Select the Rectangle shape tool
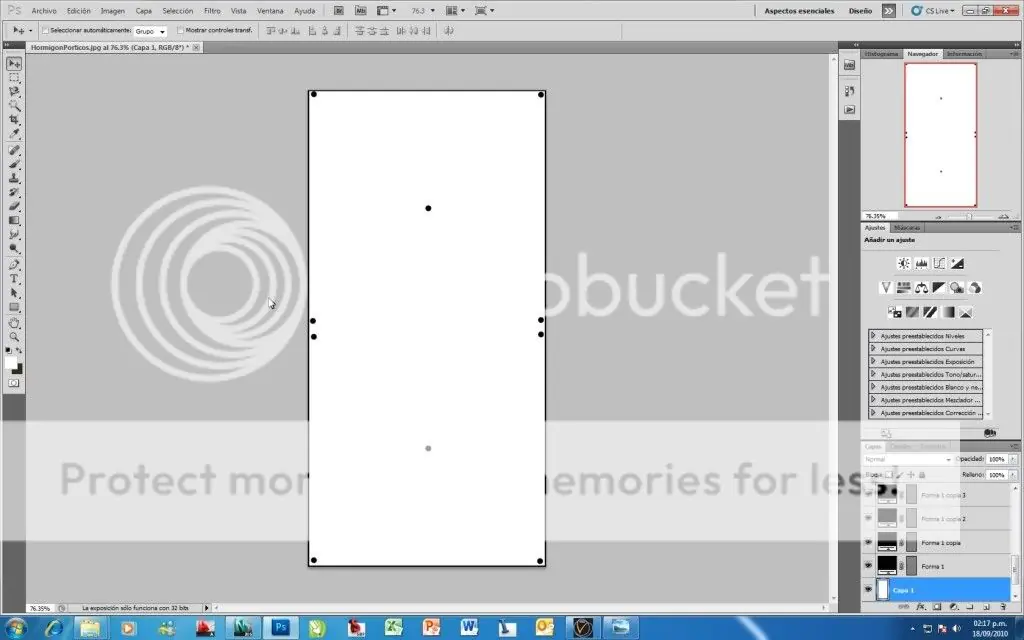The height and width of the screenshot is (640, 1024). tap(14, 307)
